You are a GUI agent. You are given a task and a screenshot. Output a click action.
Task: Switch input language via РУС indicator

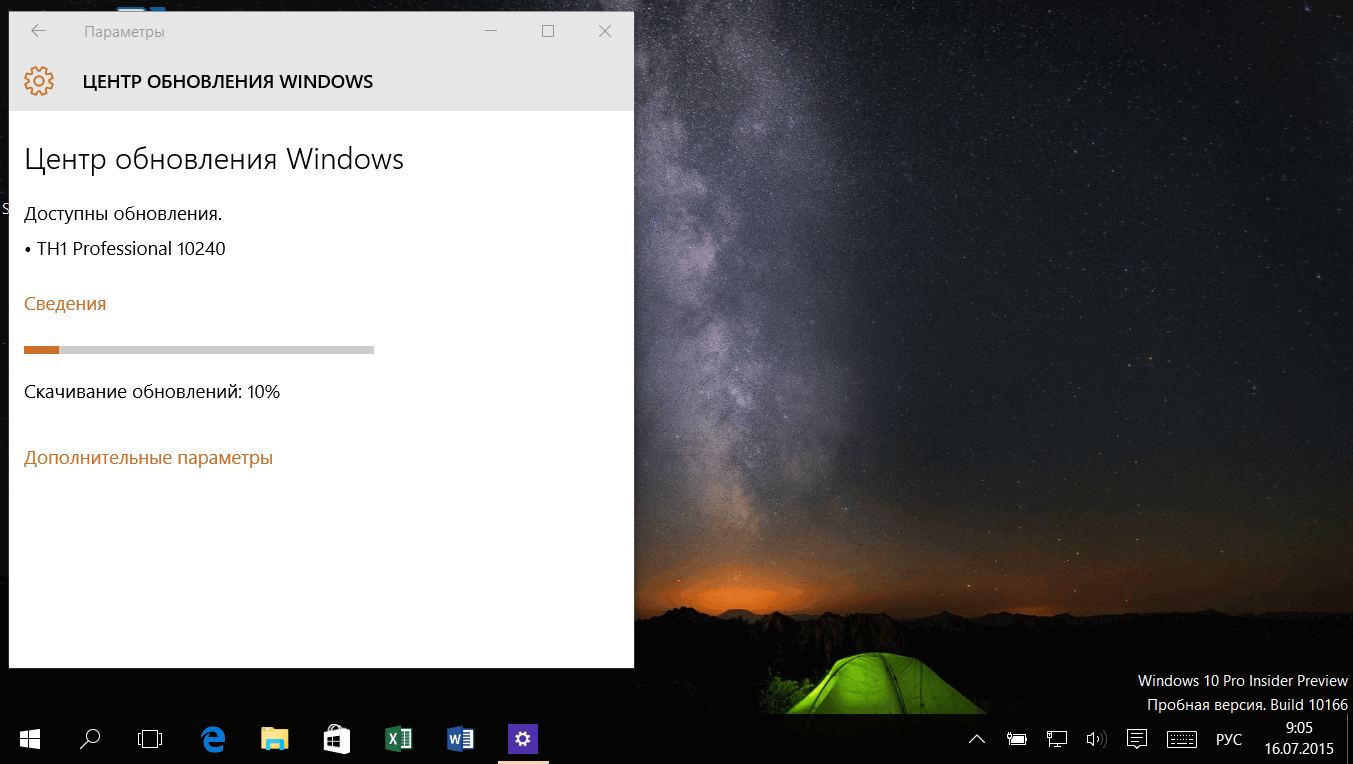(1229, 740)
